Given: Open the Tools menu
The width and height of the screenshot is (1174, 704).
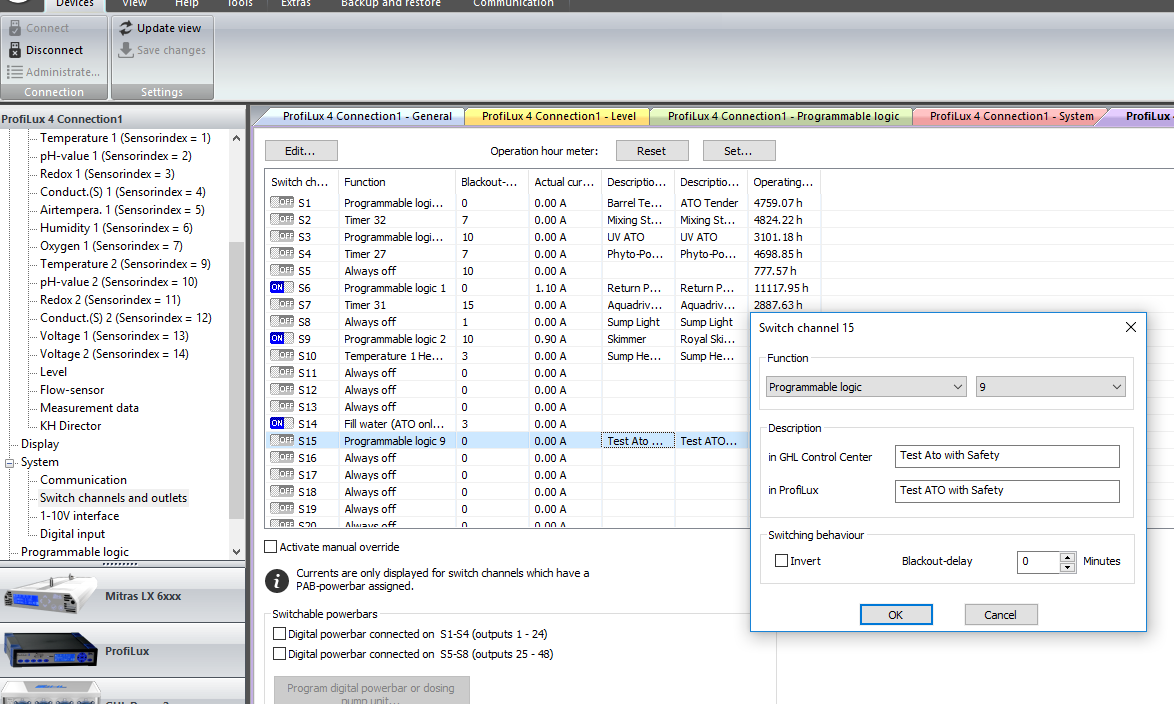Looking at the screenshot, I should pyautogui.click(x=240, y=4).
